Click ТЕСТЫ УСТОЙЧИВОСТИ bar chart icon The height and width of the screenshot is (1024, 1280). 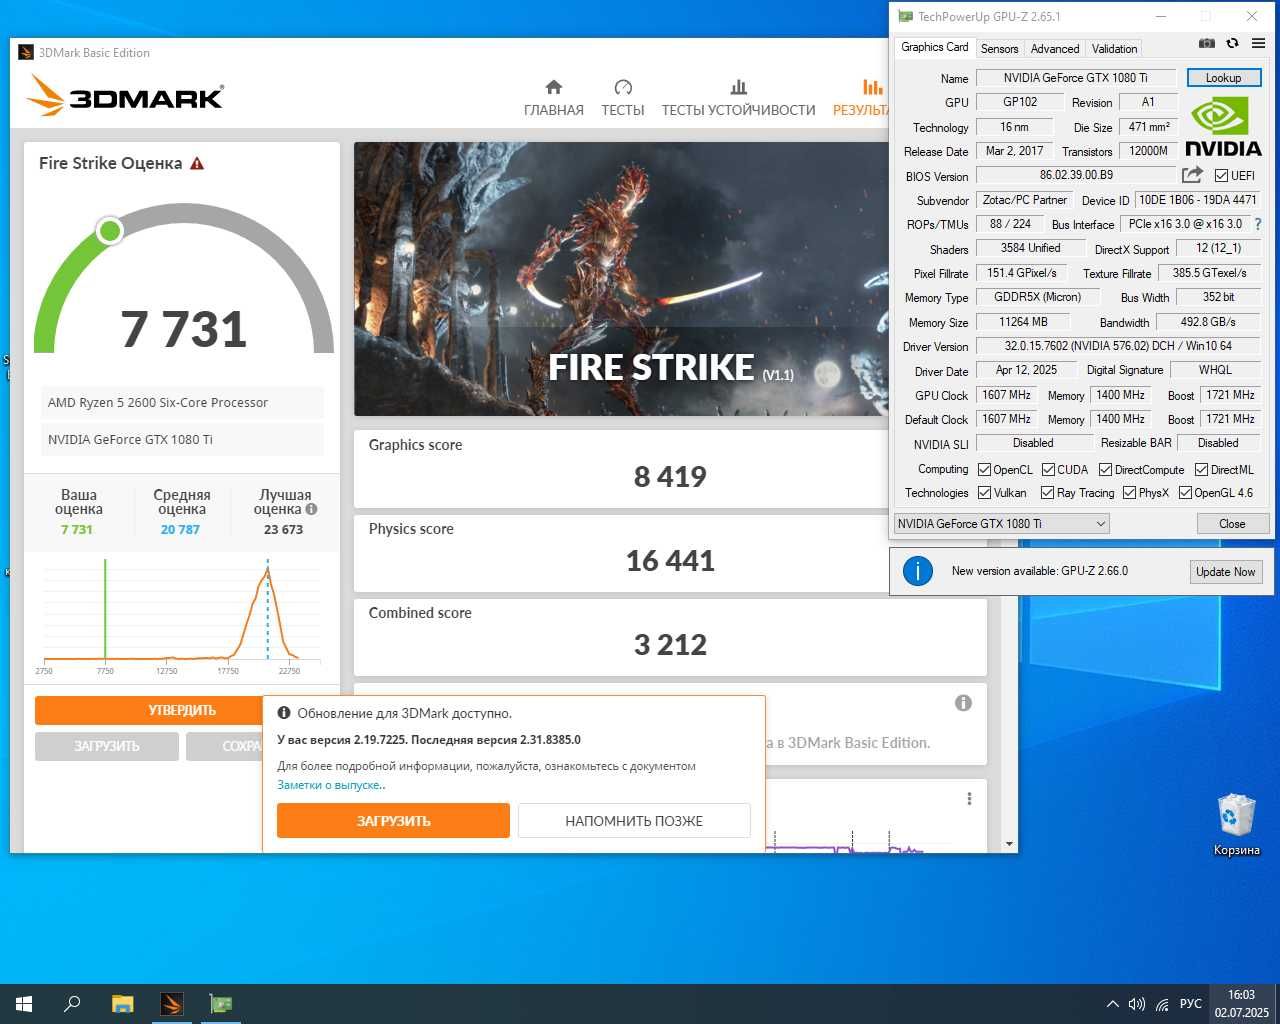(739, 87)
